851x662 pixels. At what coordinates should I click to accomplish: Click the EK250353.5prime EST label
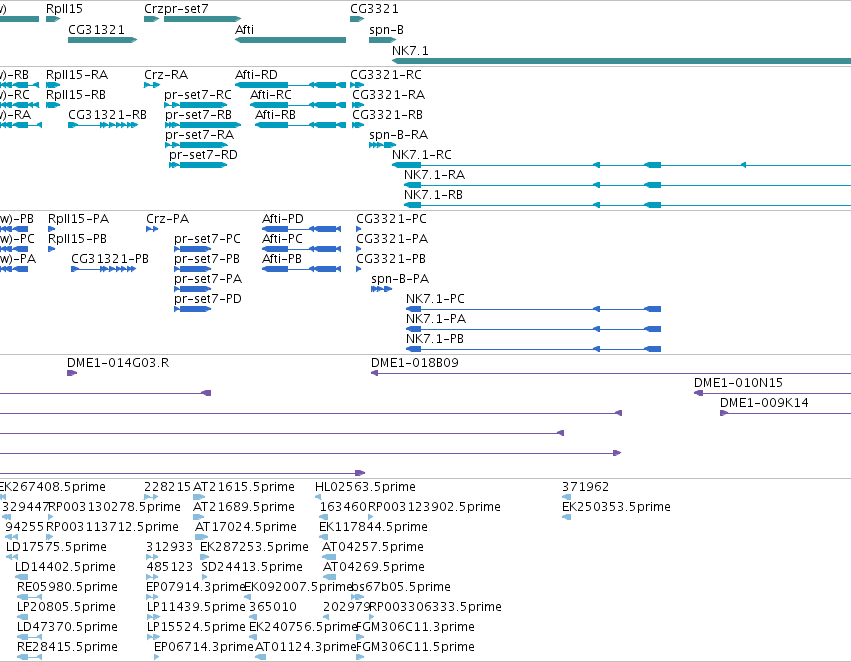tap(617, 507)
